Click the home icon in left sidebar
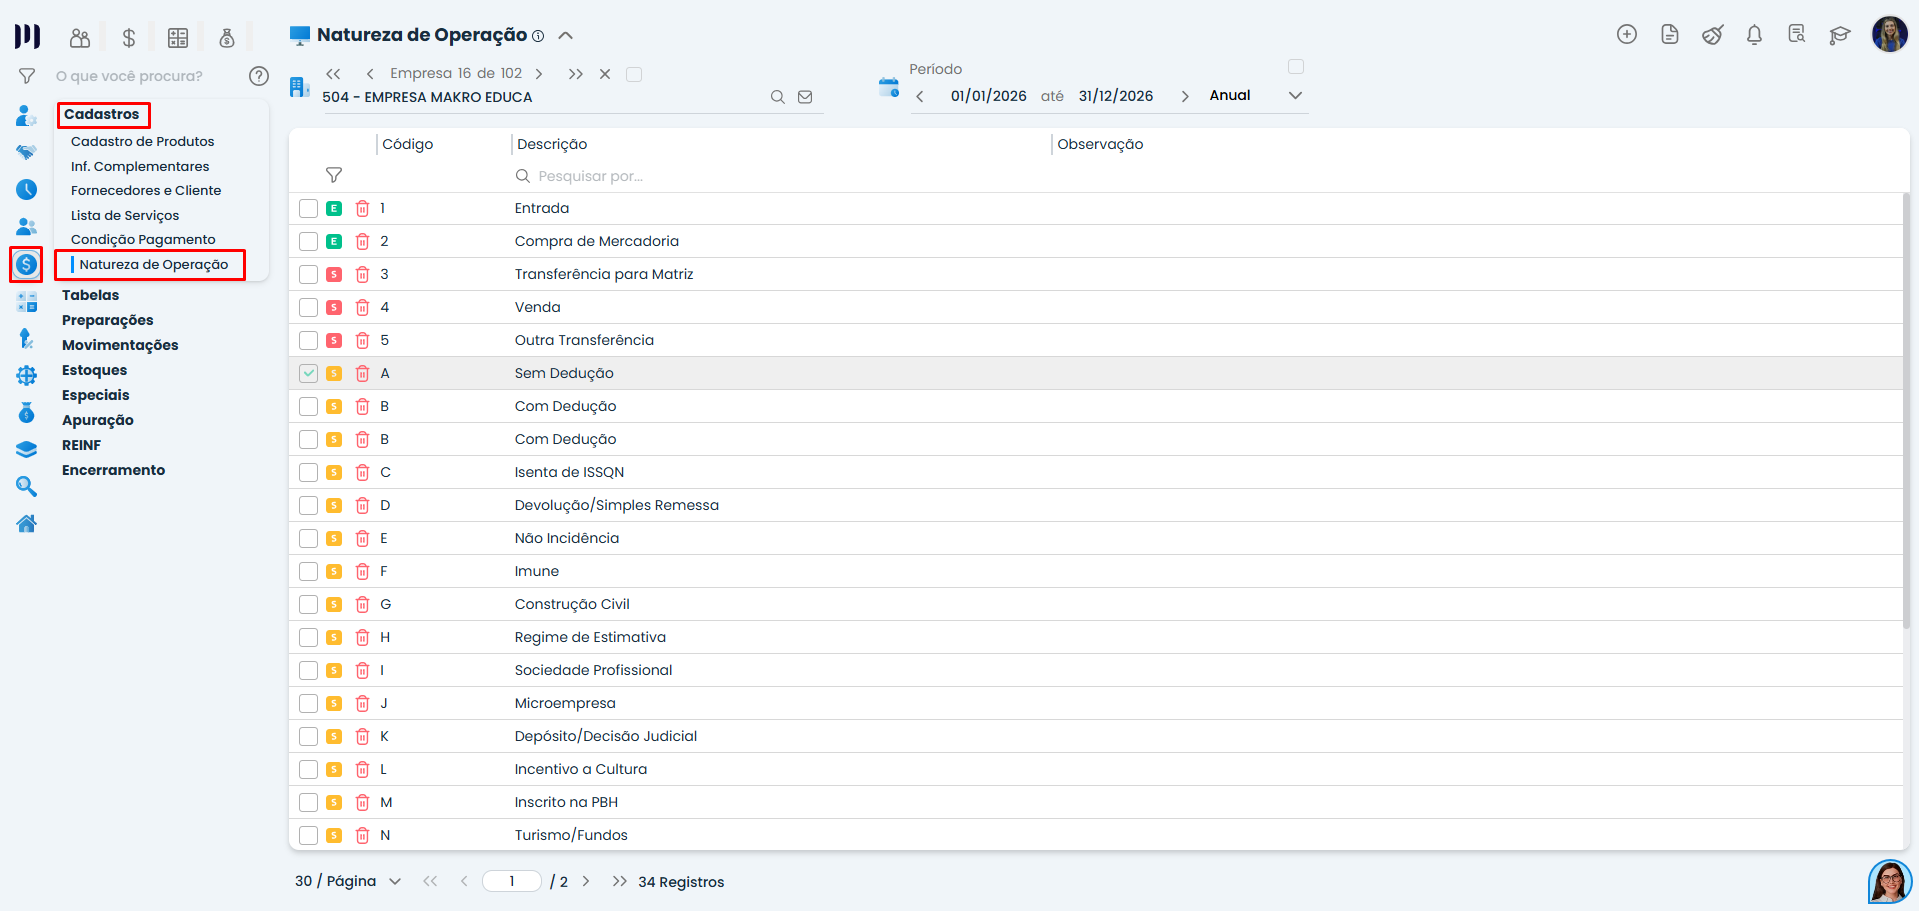Screen dimensions: 1919x911 pos(27,523)
